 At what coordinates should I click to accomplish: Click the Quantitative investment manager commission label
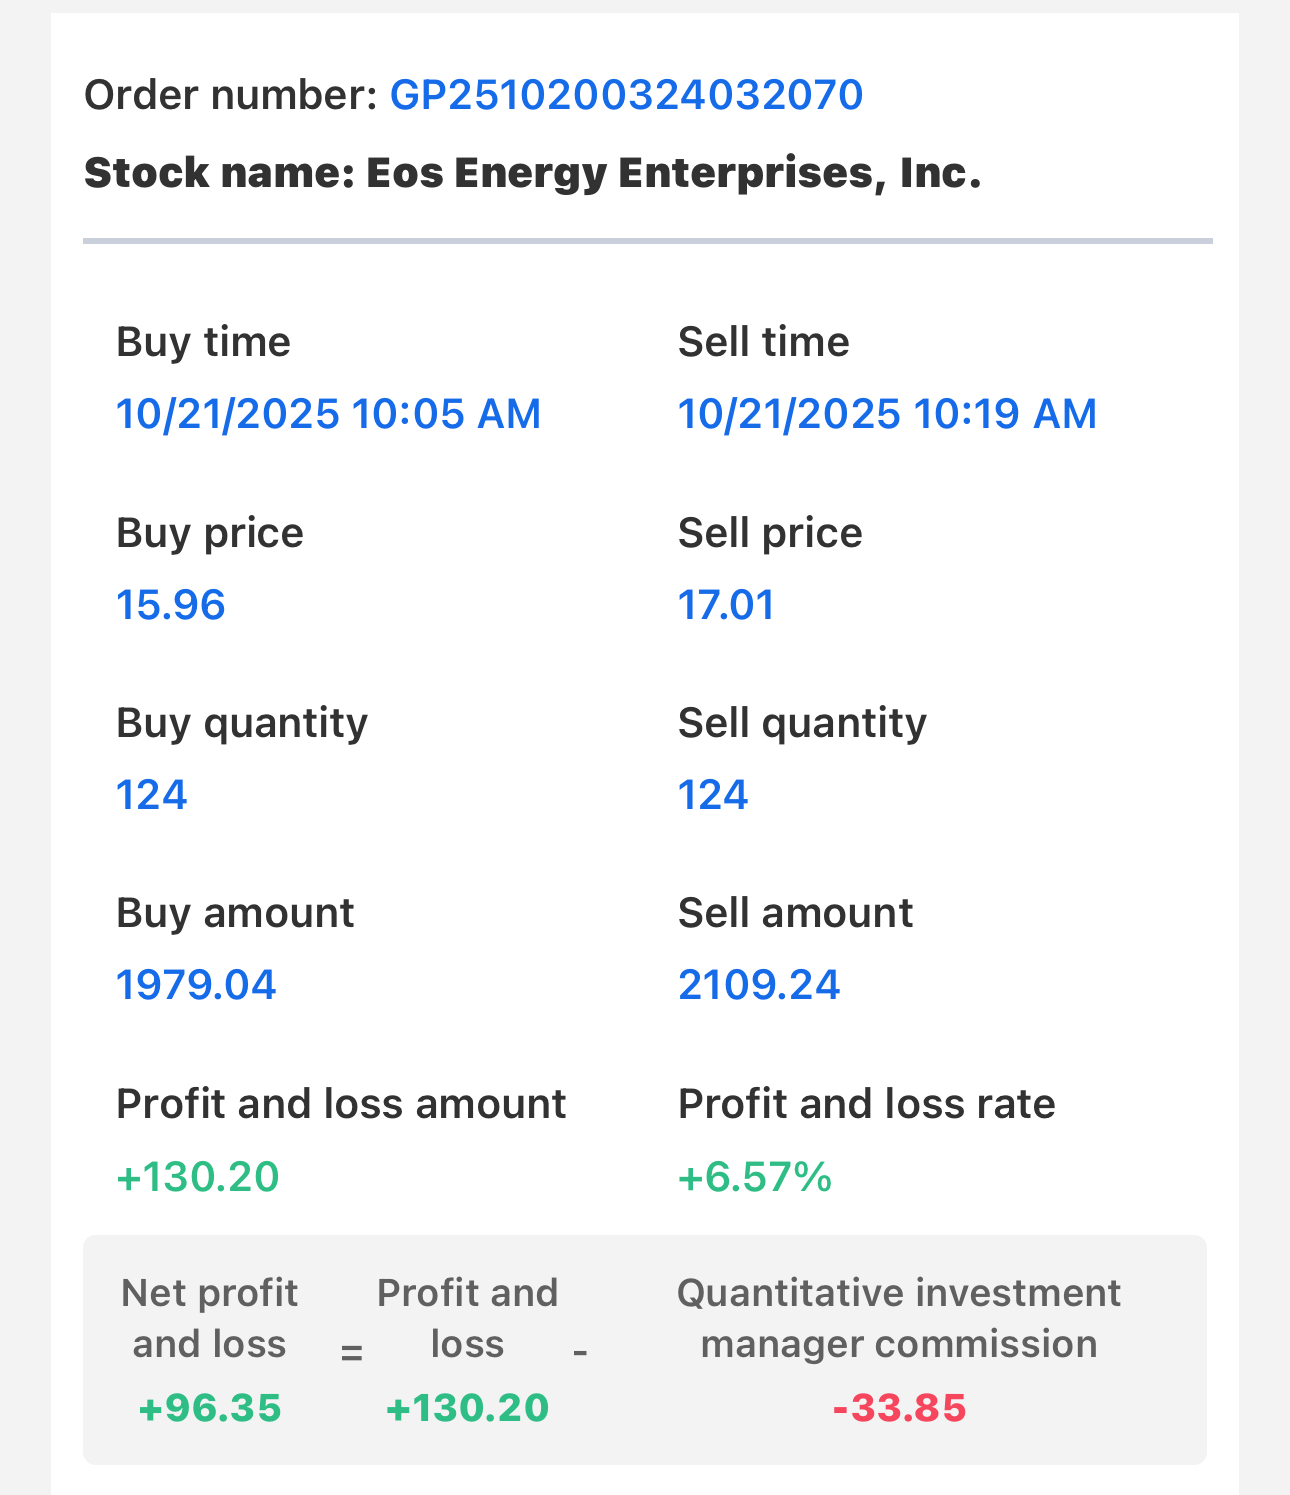point(898,1318)
